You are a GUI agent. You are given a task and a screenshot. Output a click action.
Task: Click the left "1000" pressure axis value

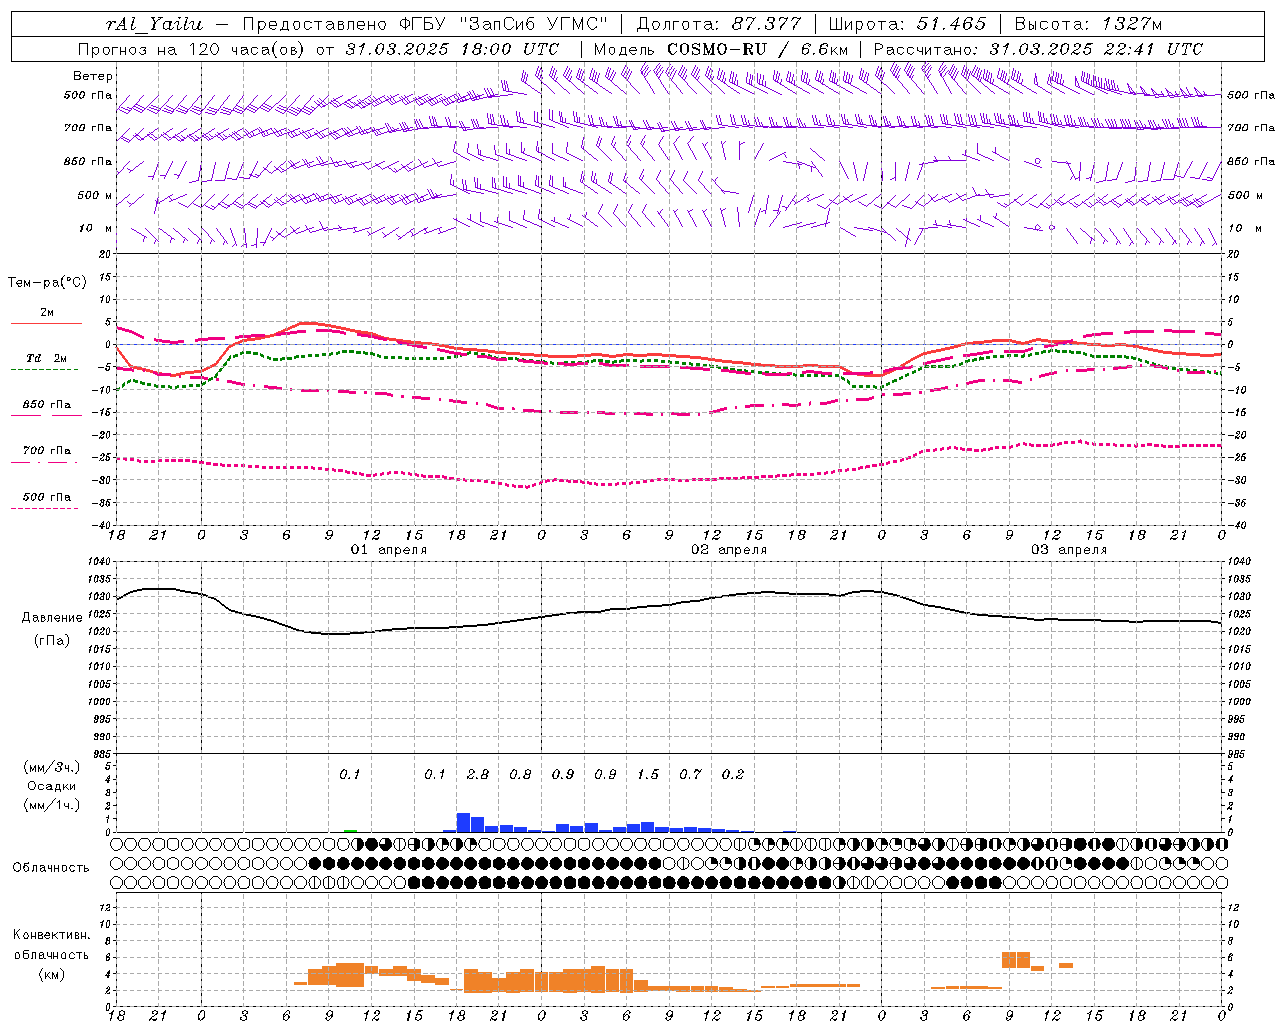coord(100,702)
